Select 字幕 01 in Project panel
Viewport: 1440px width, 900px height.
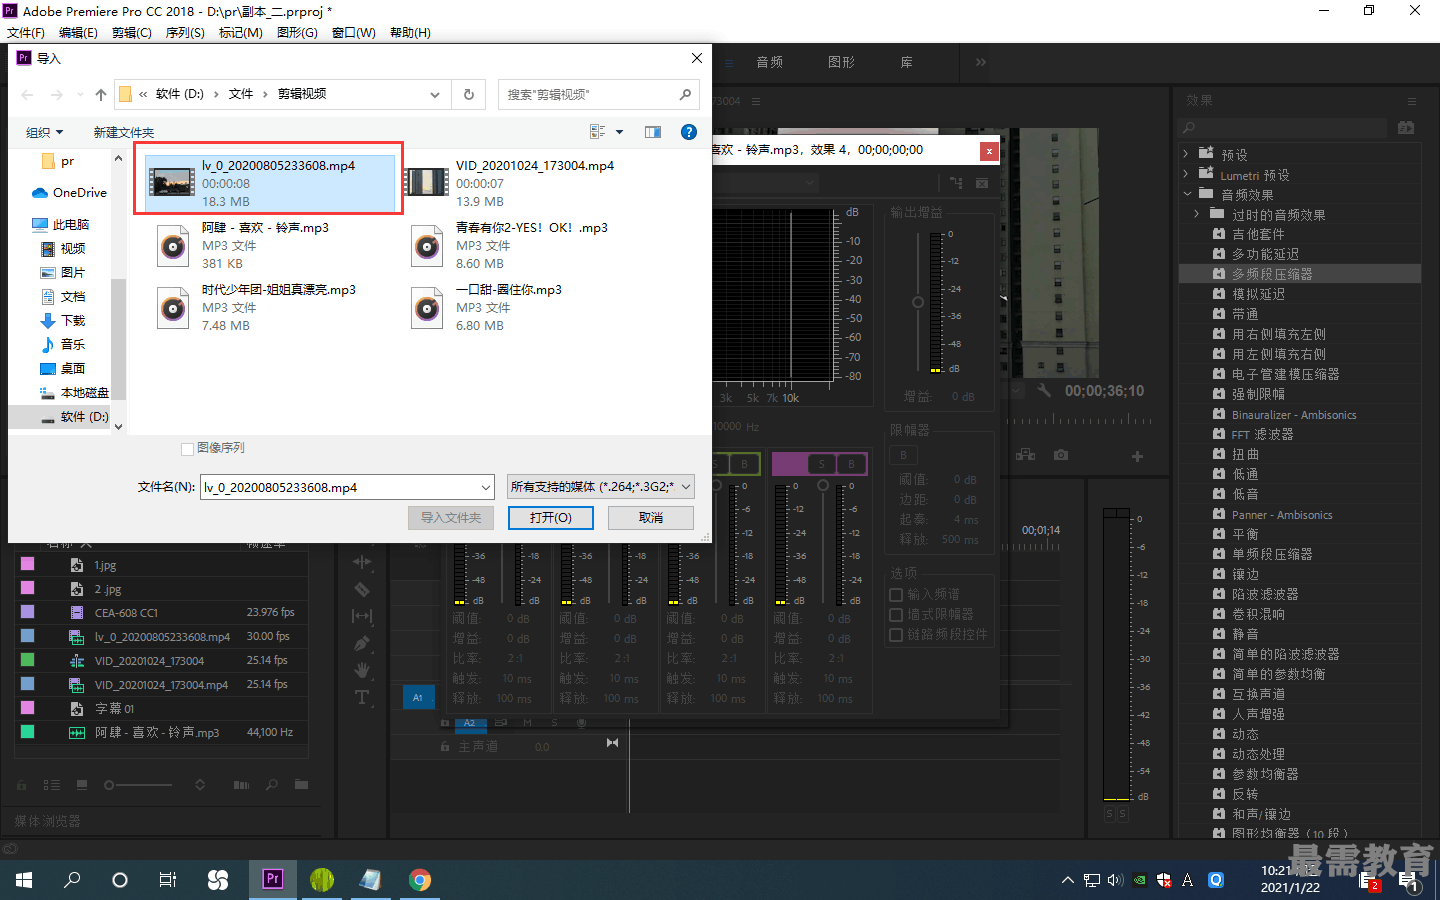click(x=114, y=708)
